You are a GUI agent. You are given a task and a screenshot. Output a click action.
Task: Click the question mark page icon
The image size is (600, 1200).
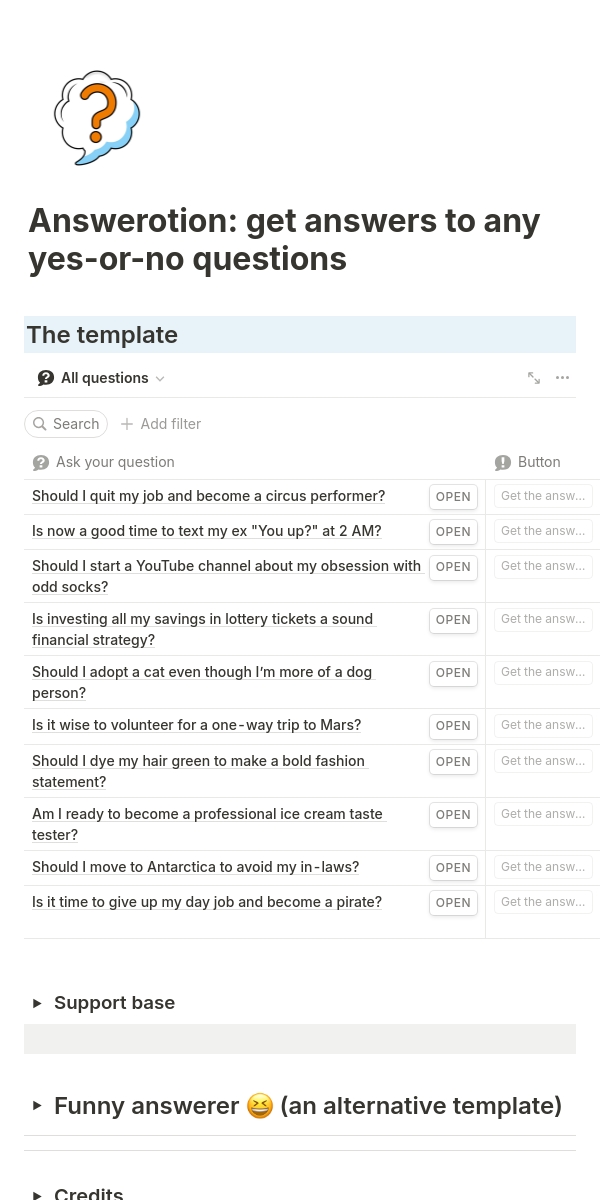pos(96,117)
